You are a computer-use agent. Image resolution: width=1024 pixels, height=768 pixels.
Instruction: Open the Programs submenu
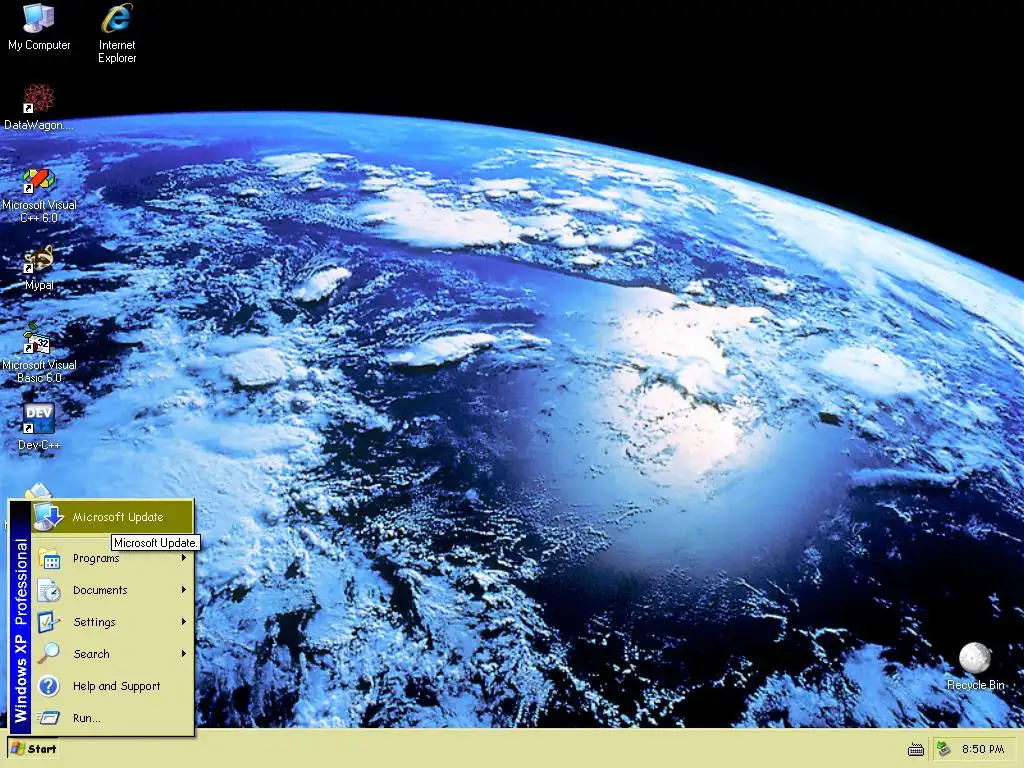112,558
